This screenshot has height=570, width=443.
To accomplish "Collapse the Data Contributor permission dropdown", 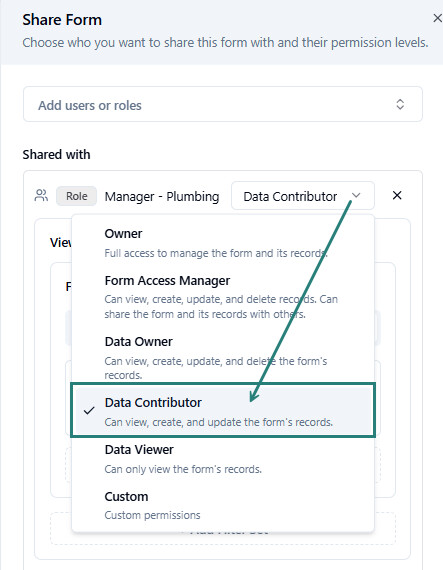I will [x=303, y=196].
